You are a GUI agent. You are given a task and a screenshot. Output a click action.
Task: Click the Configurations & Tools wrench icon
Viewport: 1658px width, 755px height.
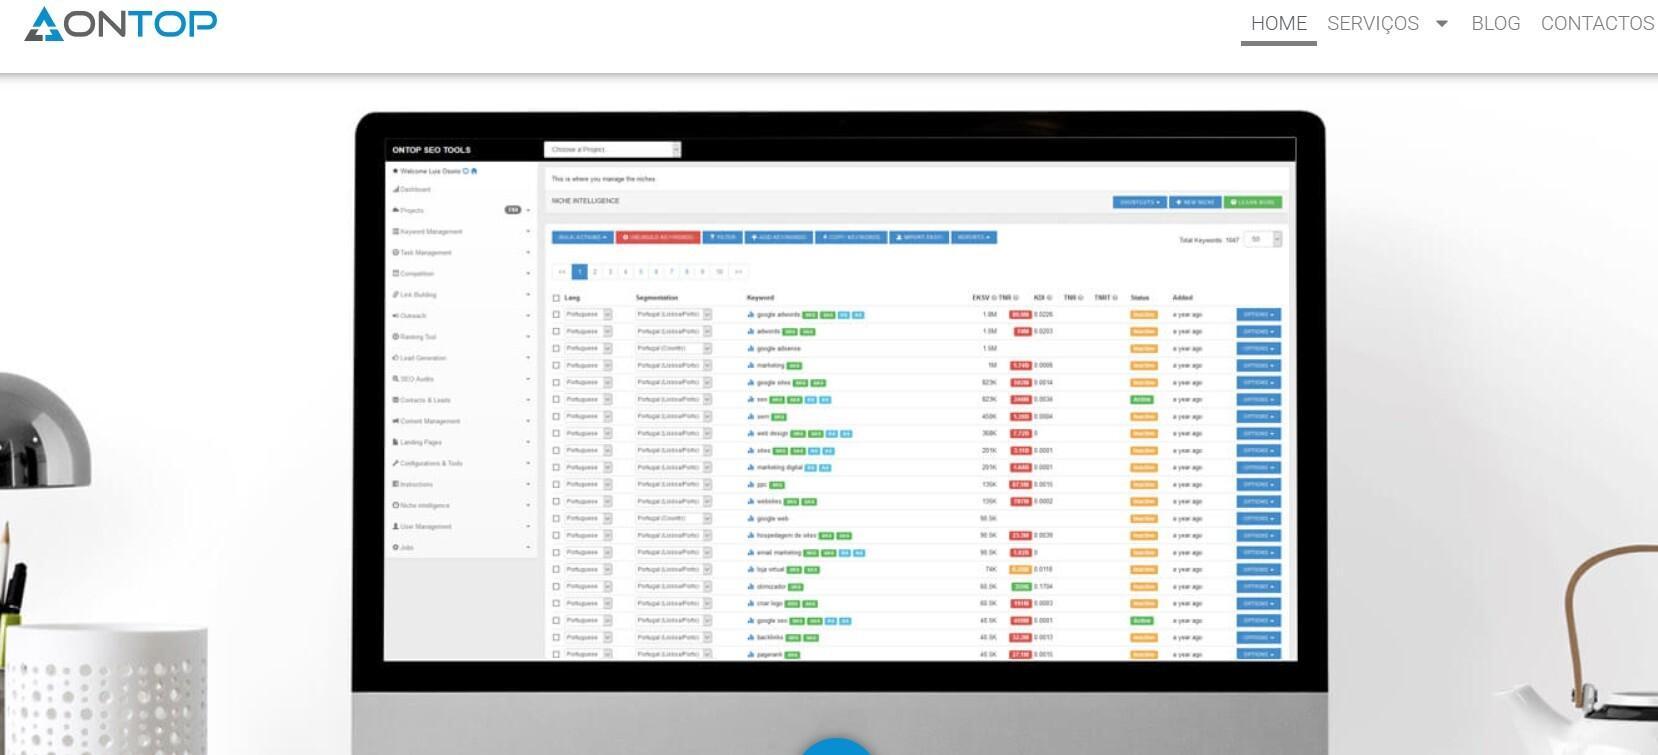(396, 463)
